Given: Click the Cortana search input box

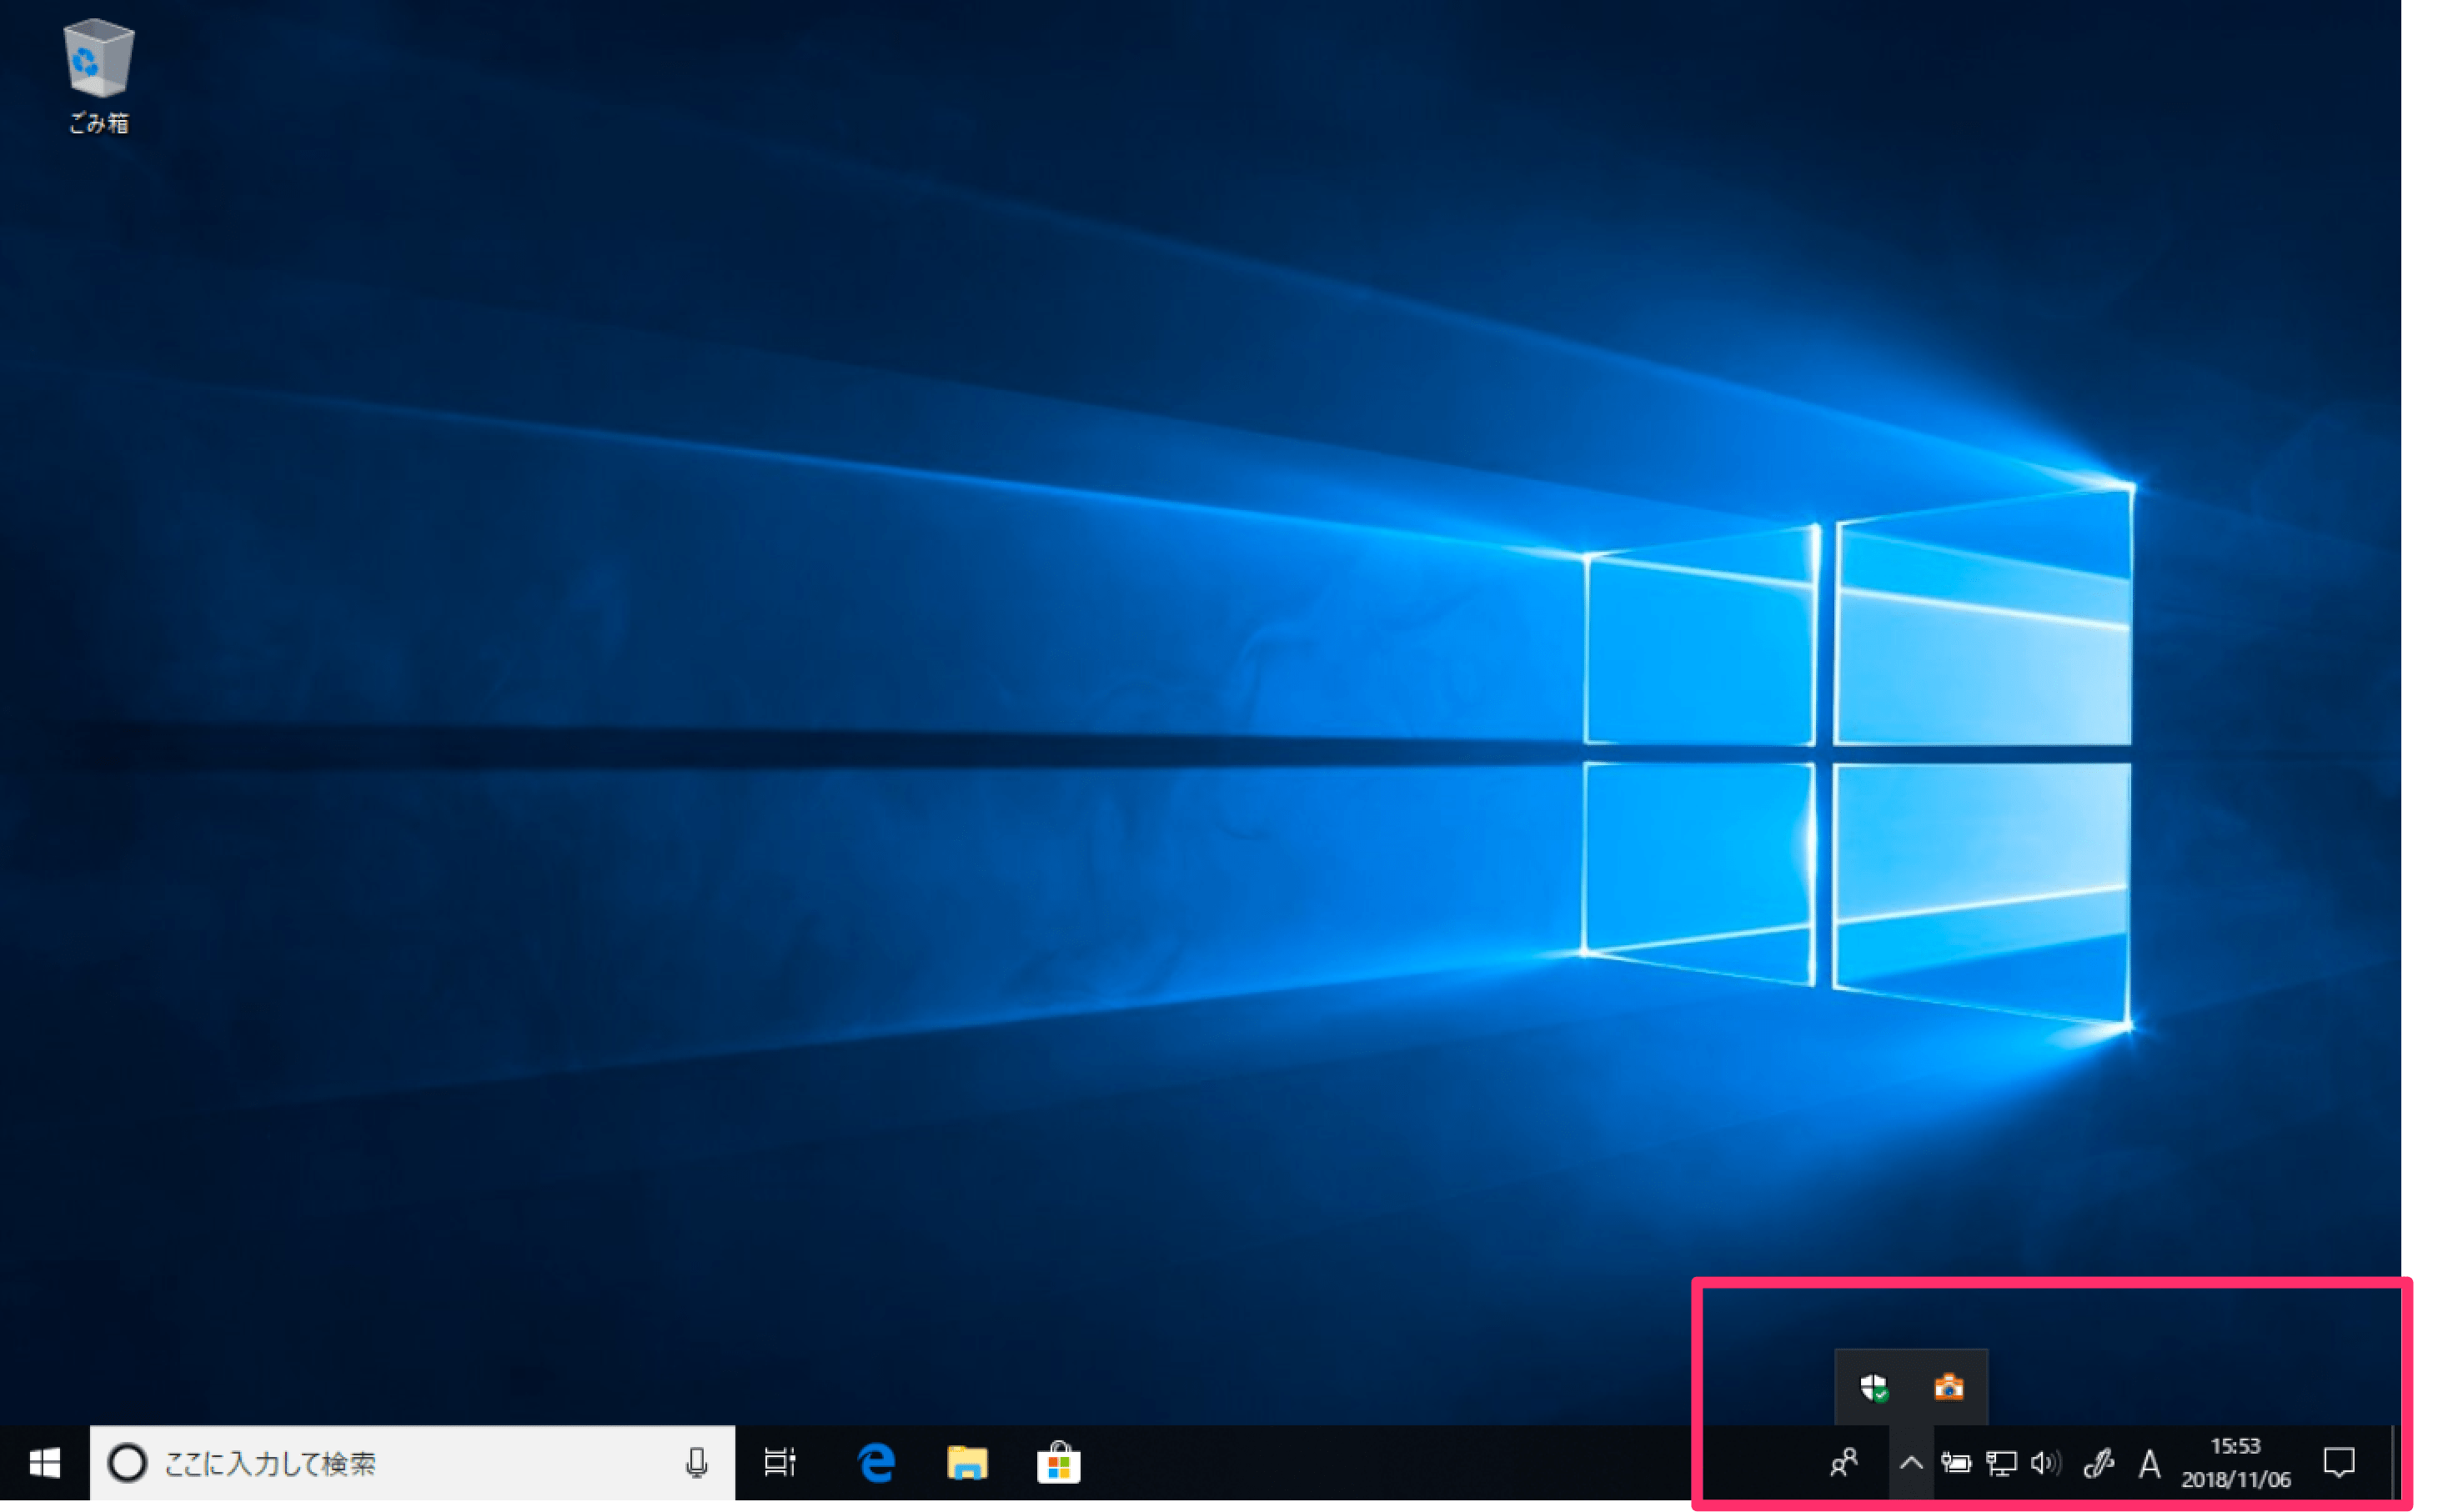Looking at the screenshot, I should [x=400, y=1463].
